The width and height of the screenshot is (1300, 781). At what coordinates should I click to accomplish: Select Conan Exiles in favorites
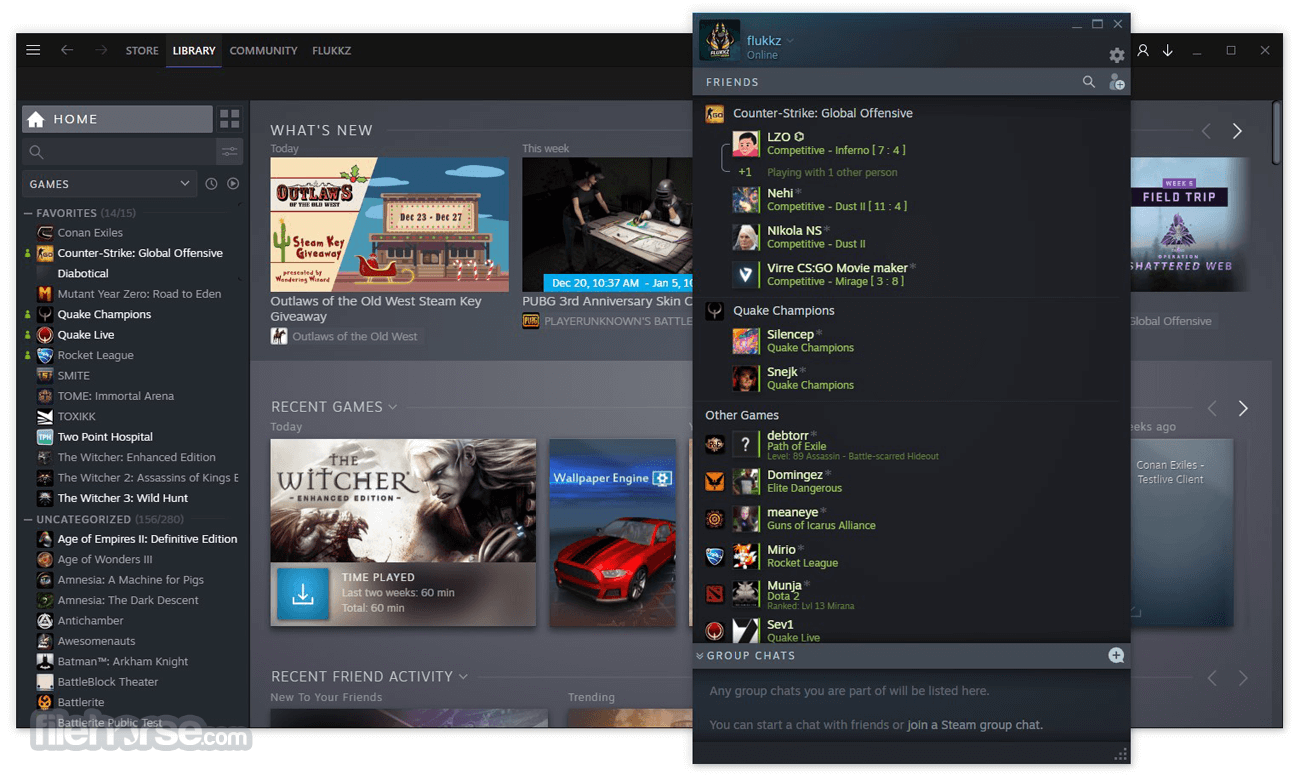(90, 233)
